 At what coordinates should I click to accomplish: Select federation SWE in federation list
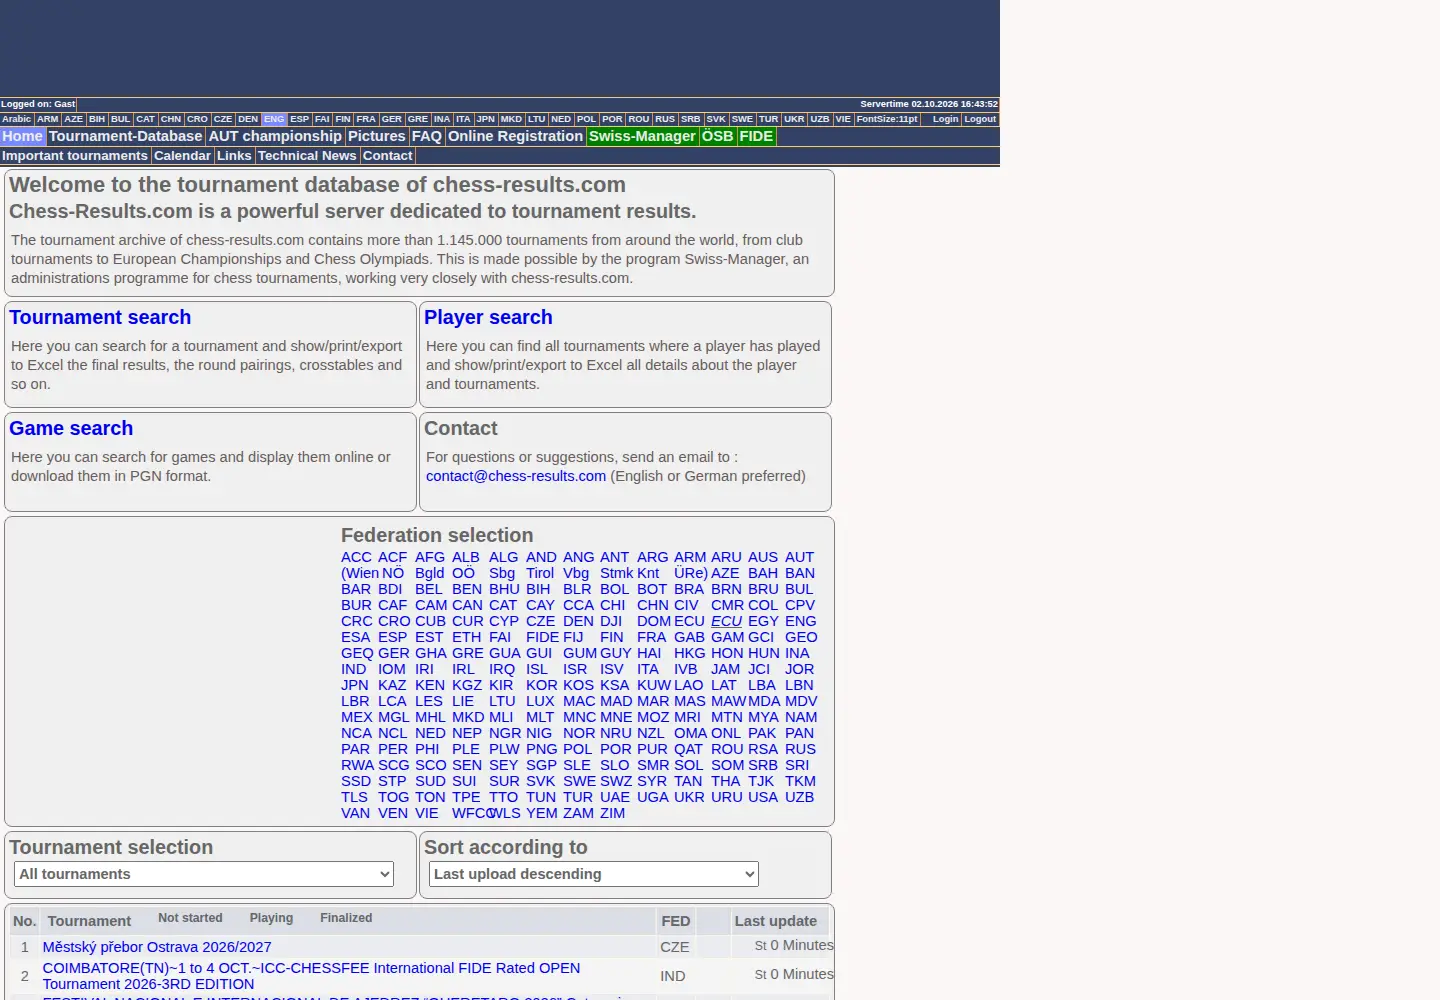(579, 781)
